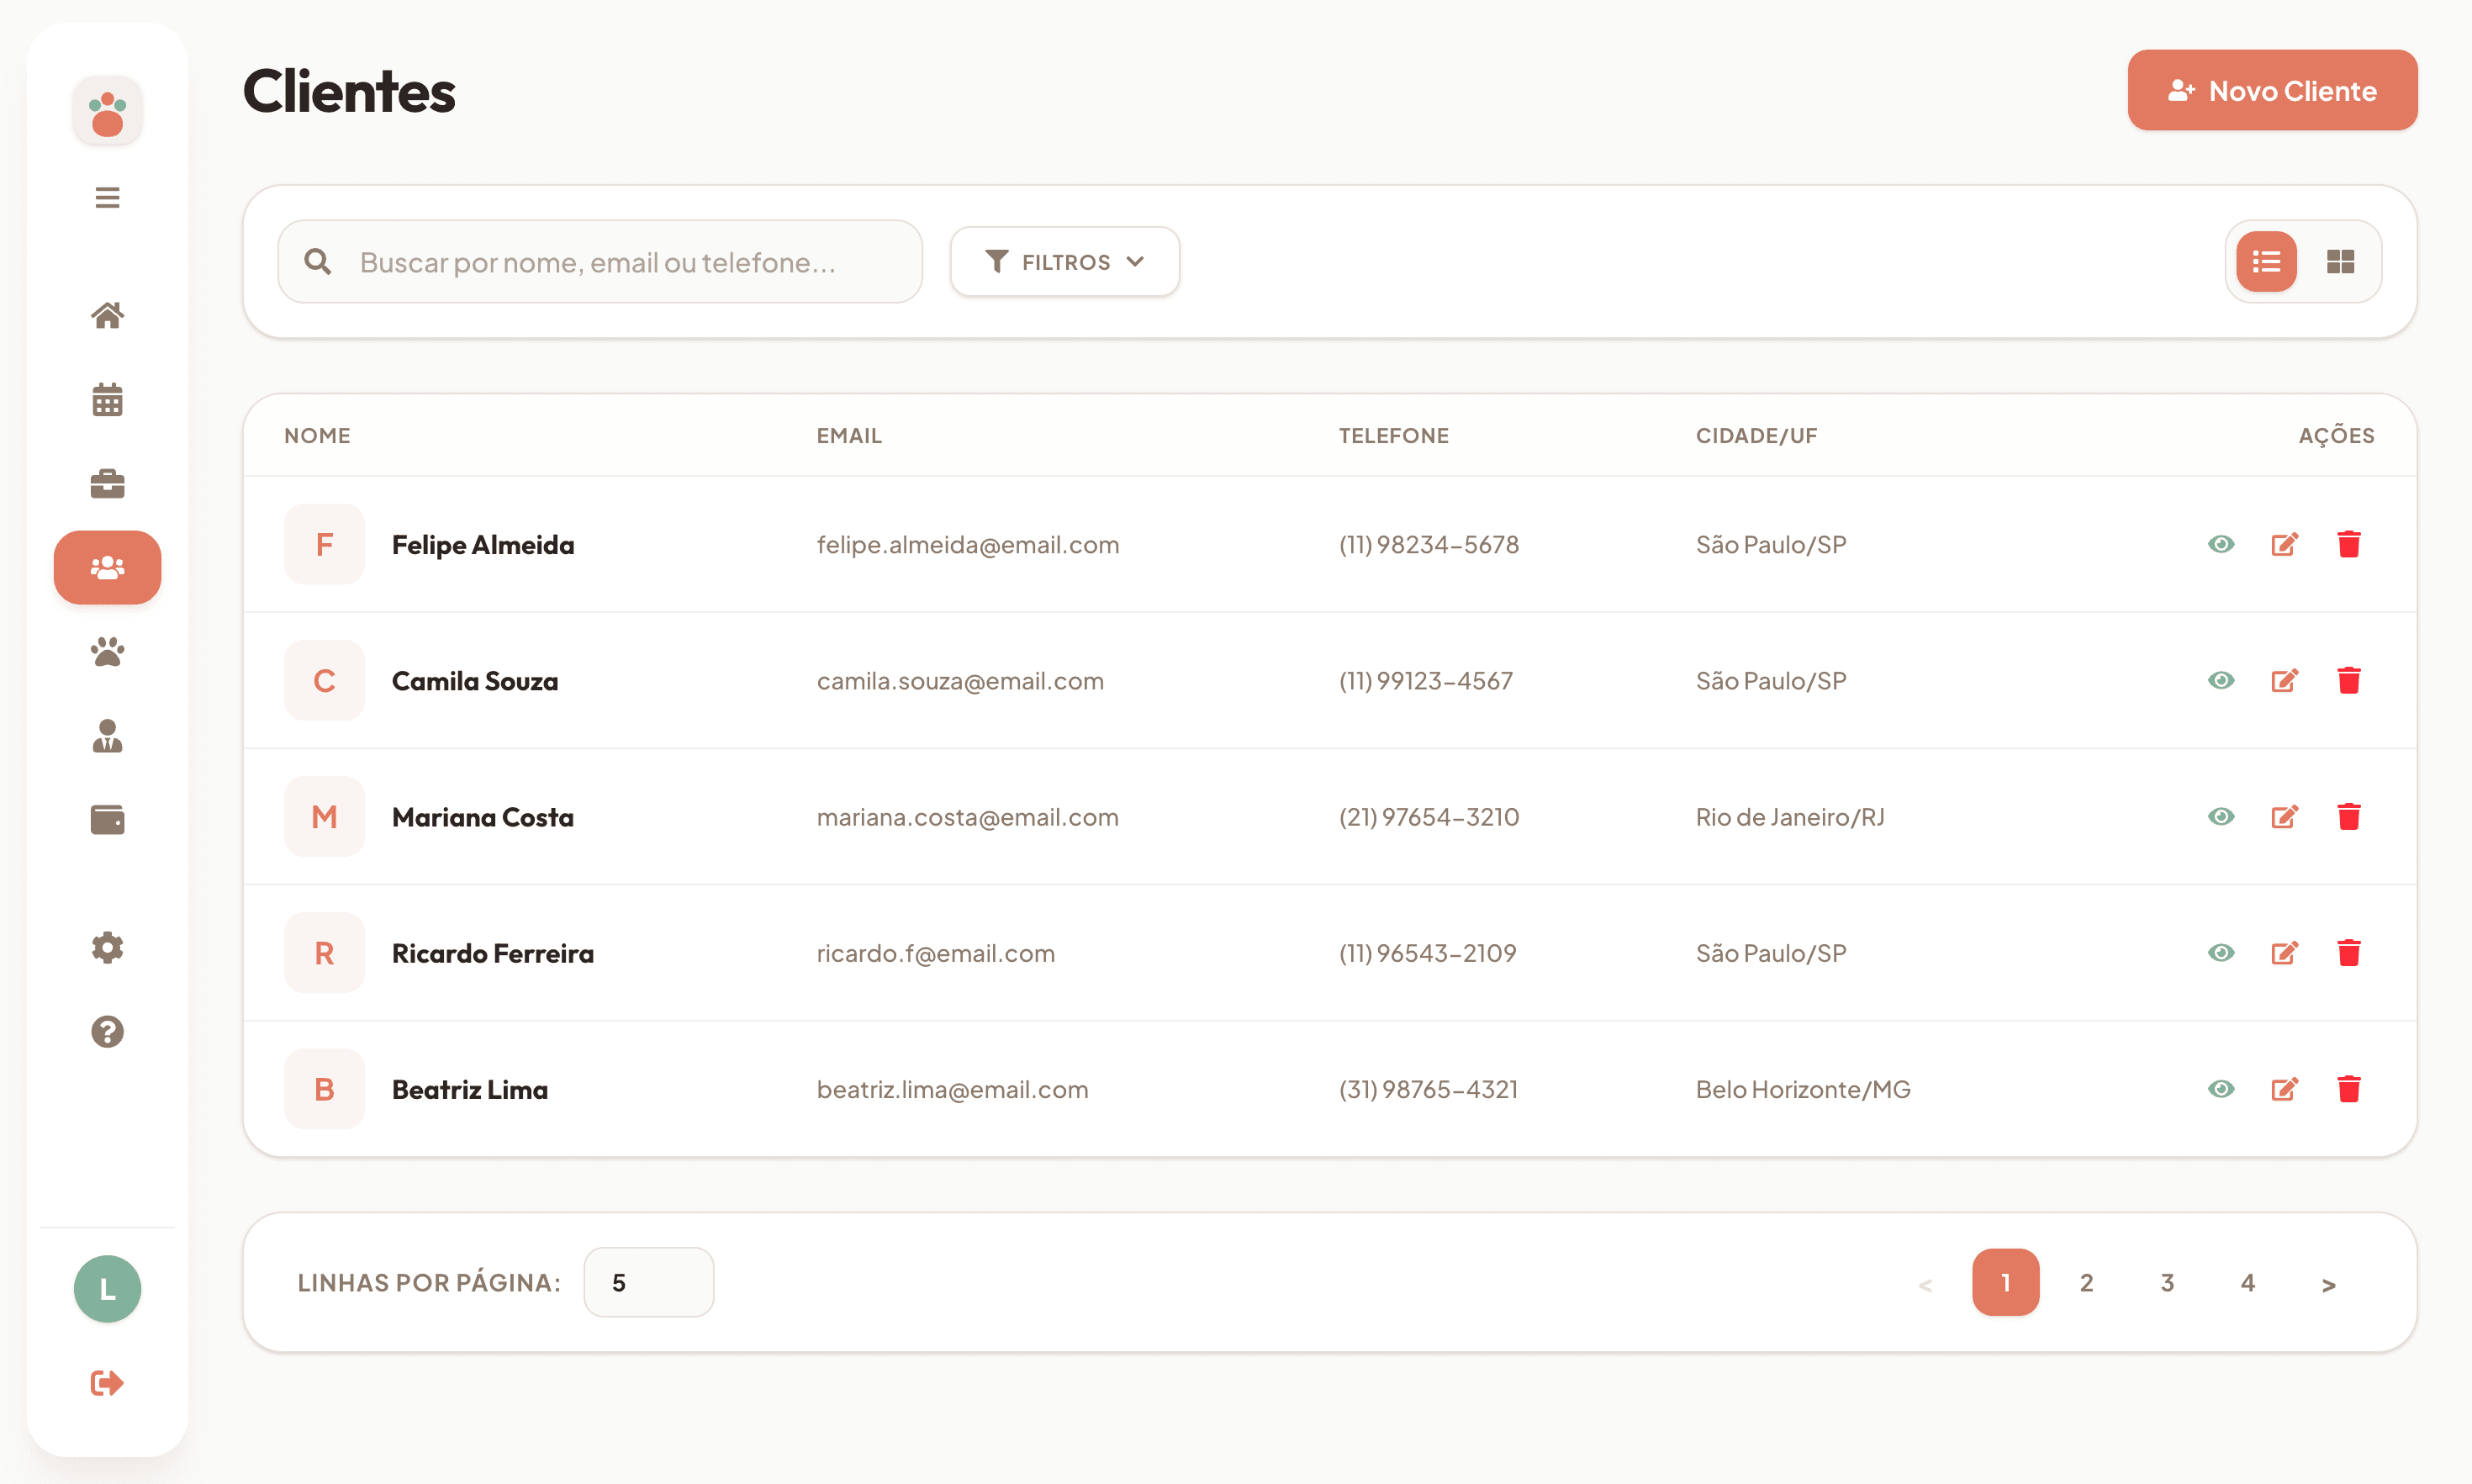
Task: Edit Felipe Almeida's record
Action: (x=2285, y=544)
